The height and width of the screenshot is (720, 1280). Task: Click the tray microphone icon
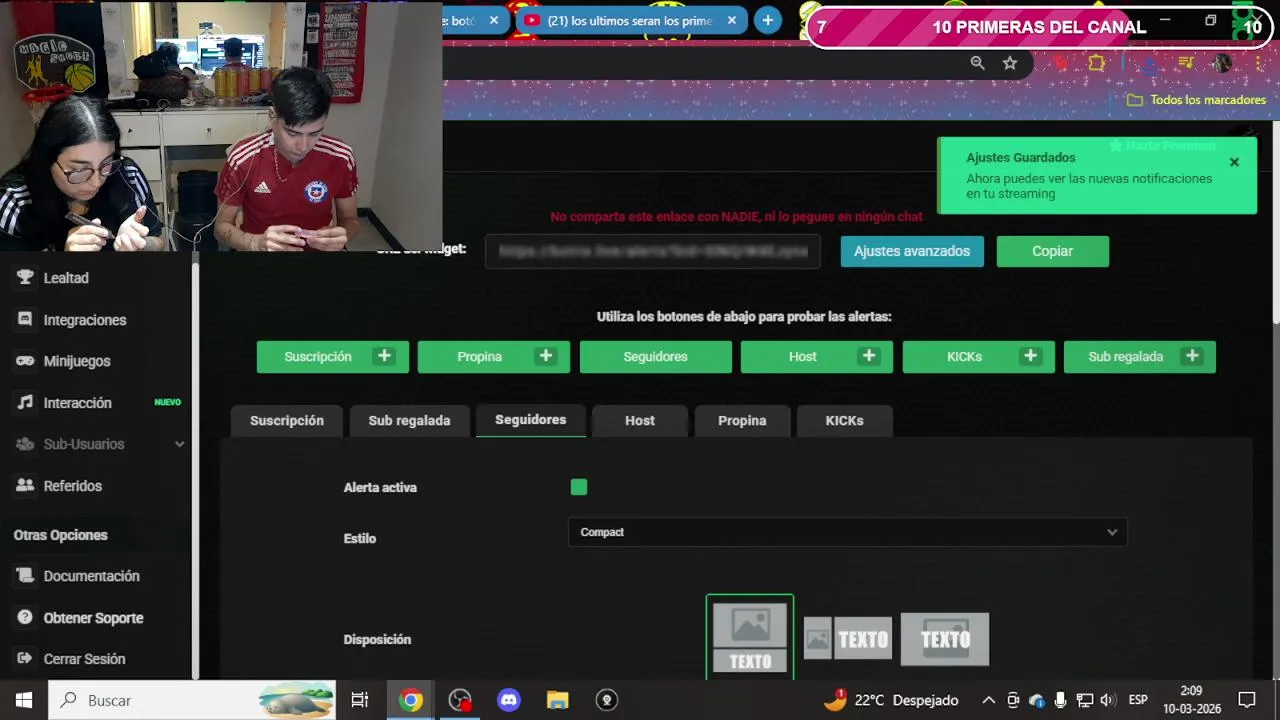(x=1061, y=700)
